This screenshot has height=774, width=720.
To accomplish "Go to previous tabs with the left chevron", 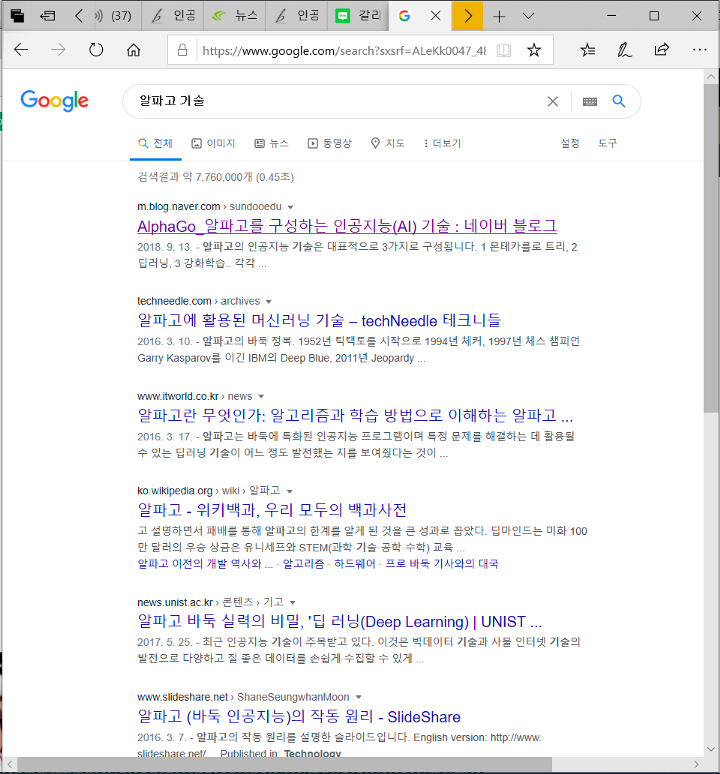I will click(78, 16).
